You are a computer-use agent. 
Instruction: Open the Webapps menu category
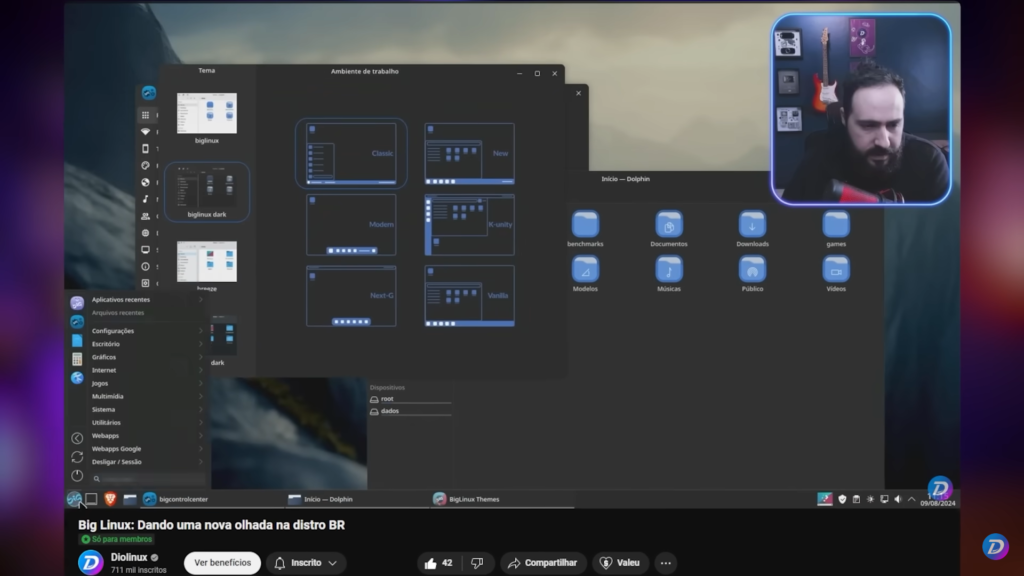(147, 436)
